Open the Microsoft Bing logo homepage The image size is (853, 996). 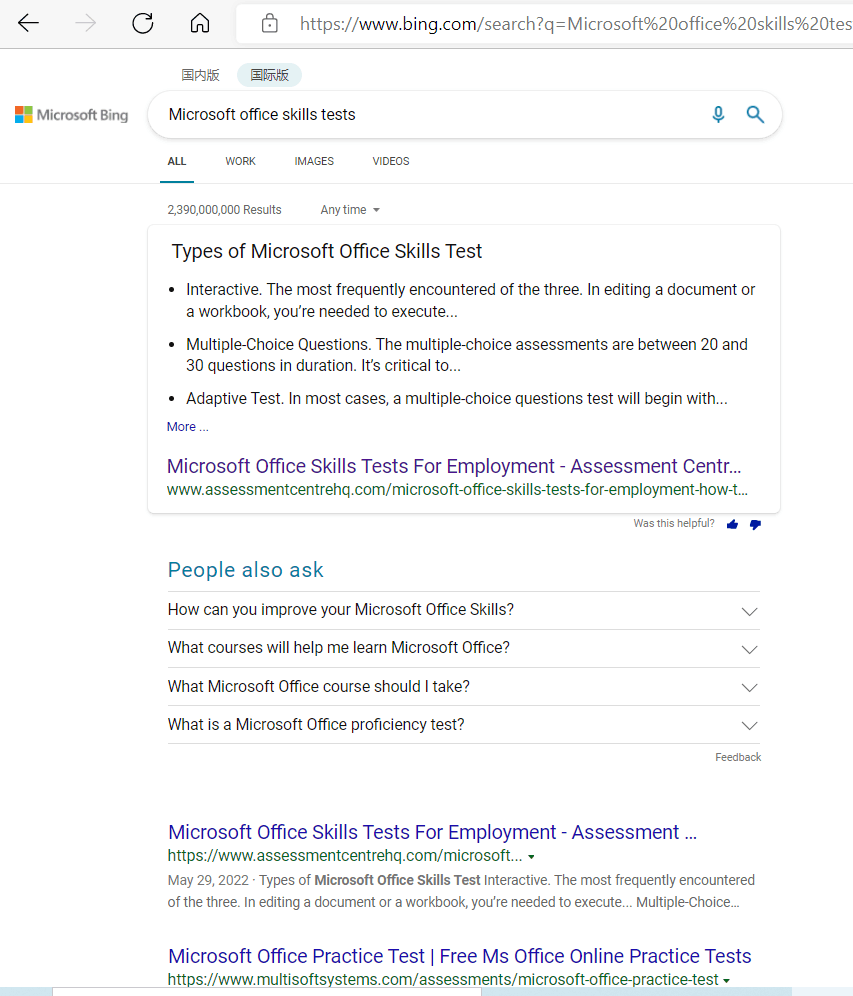tap(72, 115)
